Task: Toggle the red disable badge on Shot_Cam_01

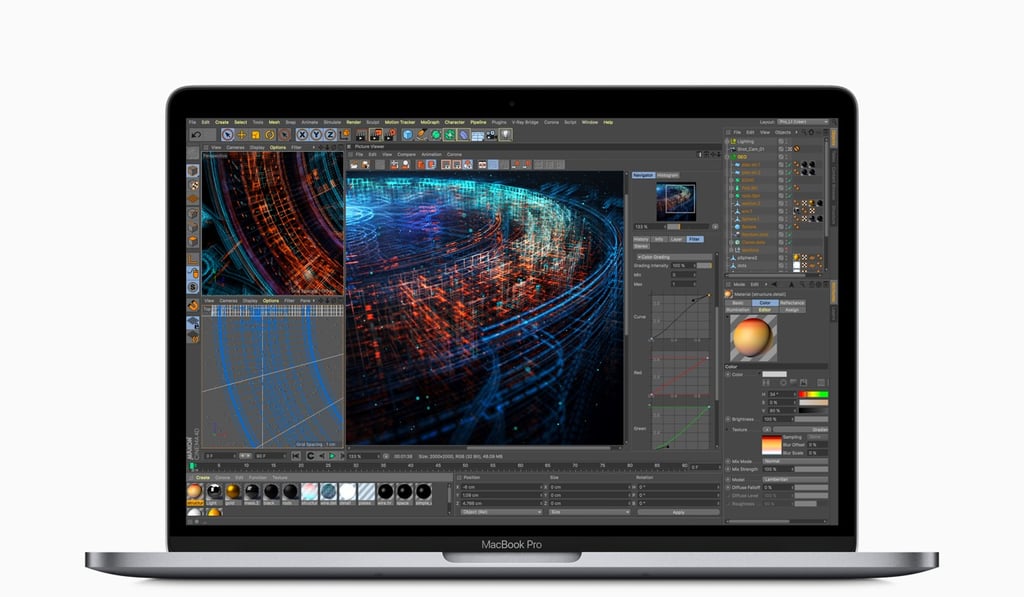Action: click(797, 148)
